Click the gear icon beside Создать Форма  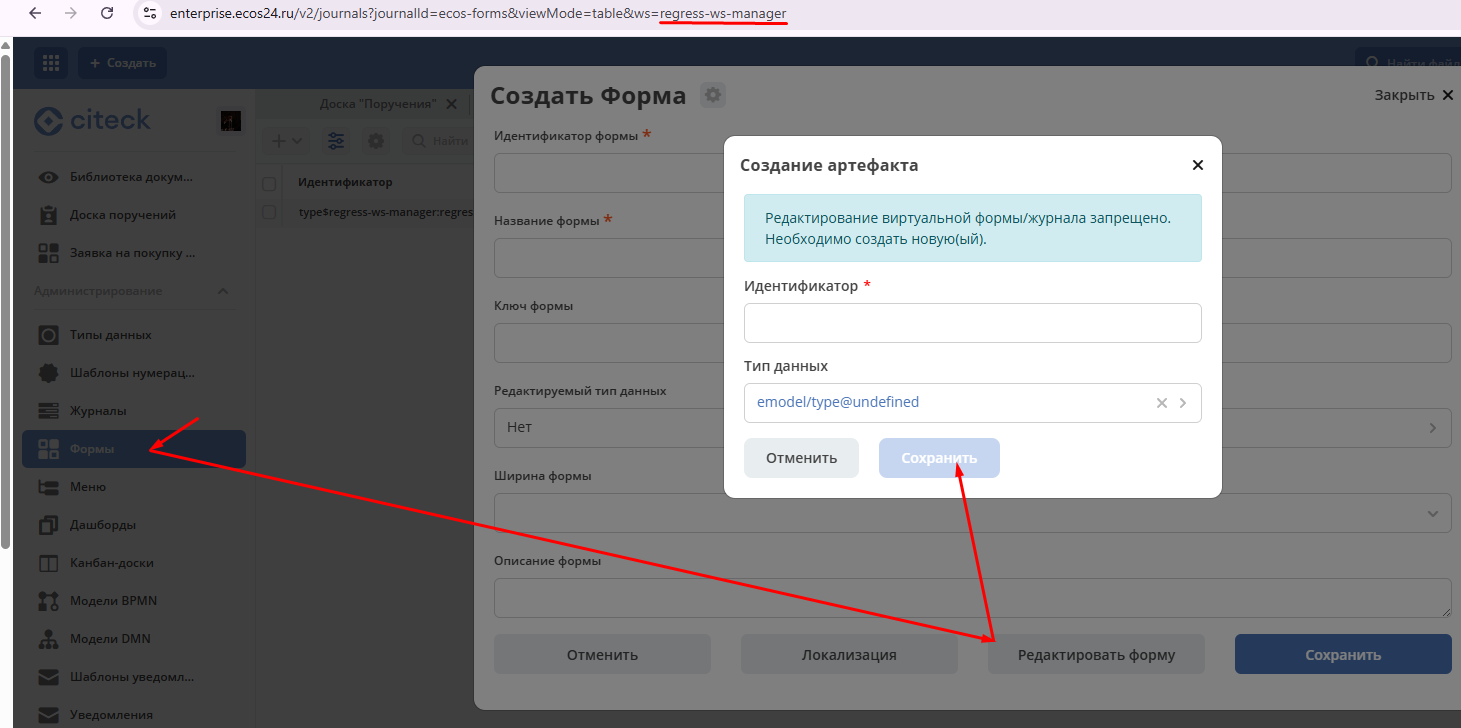coord(712,95)
